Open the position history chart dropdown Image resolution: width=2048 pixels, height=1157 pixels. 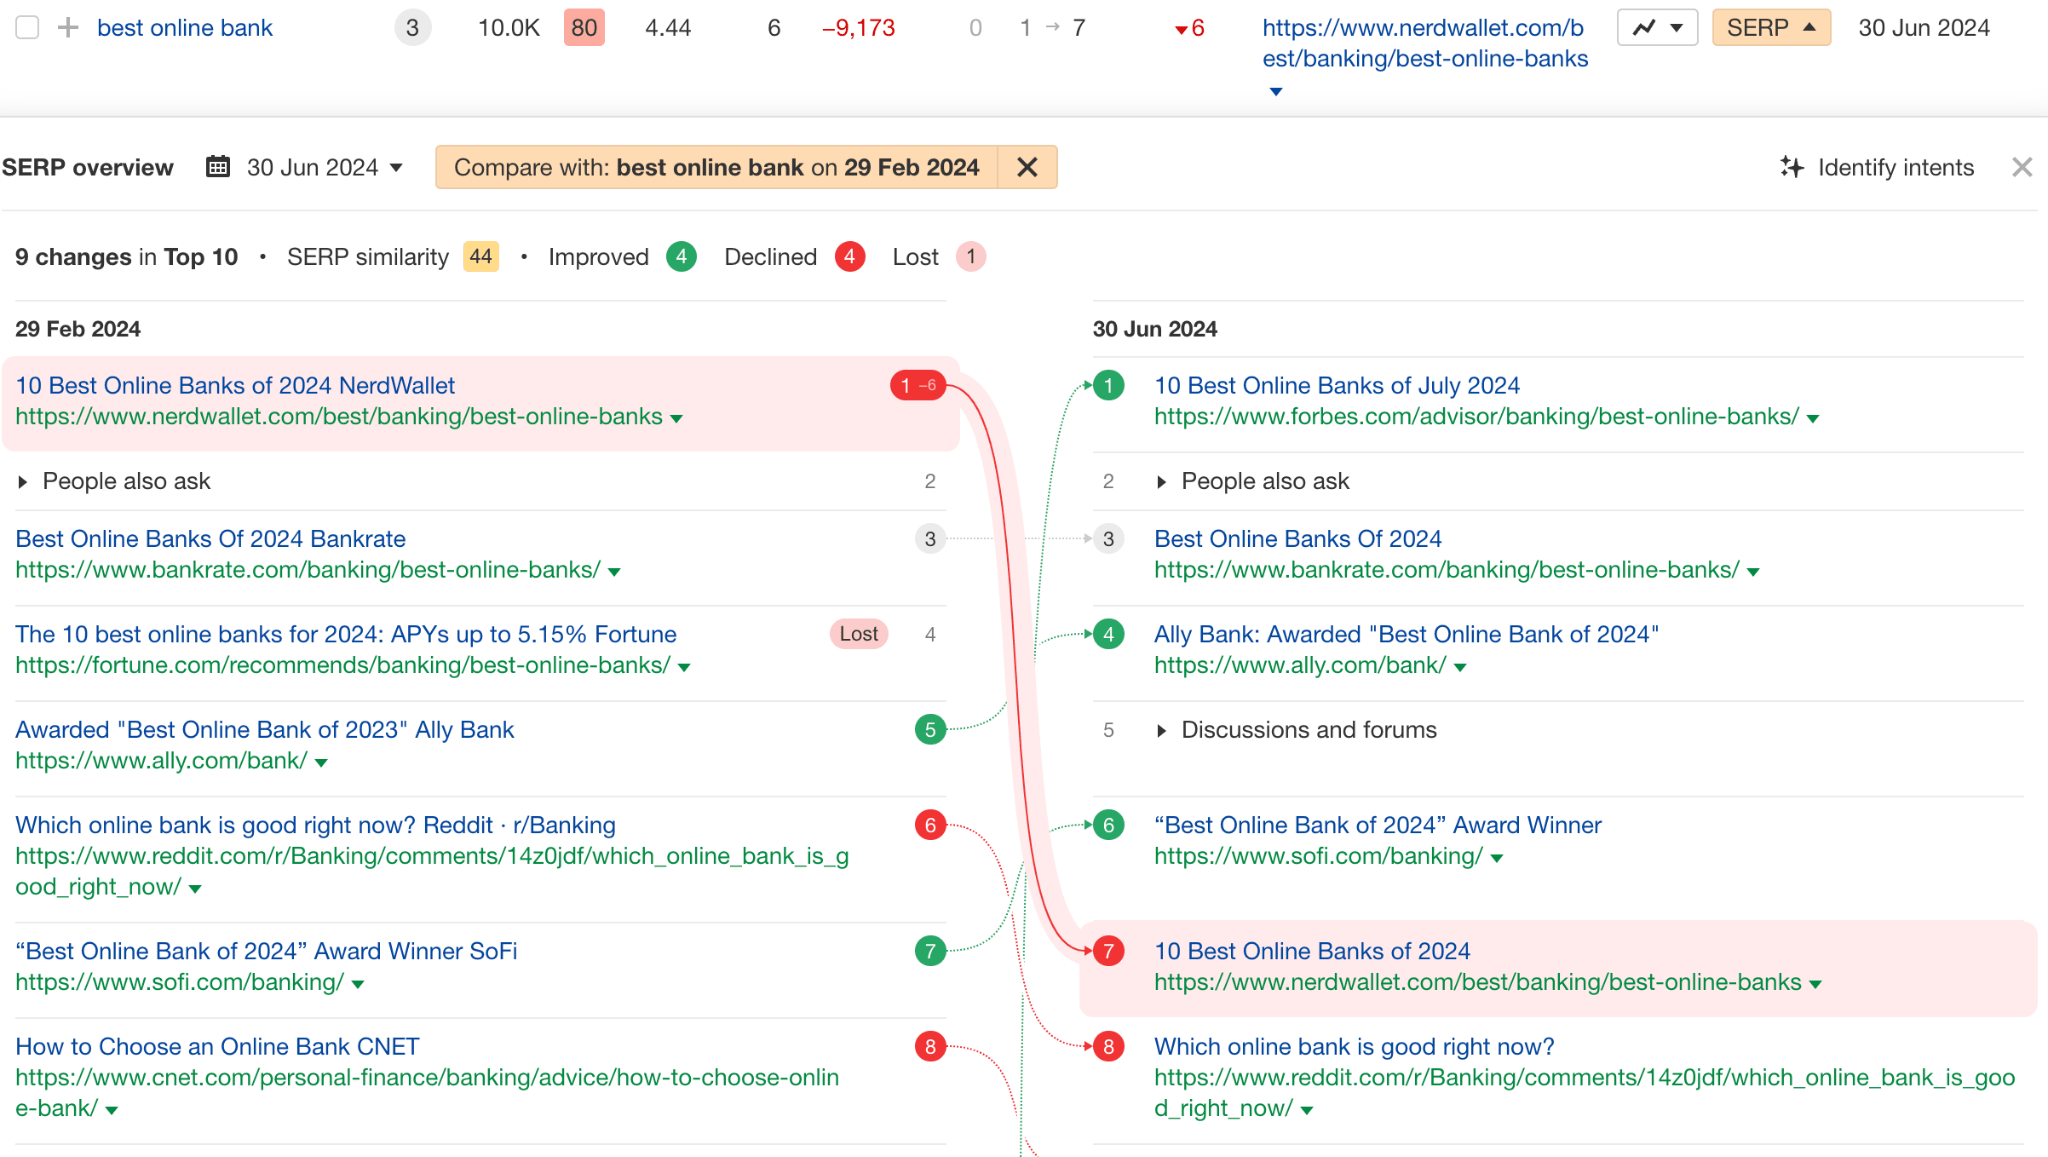coord(1657,28)
